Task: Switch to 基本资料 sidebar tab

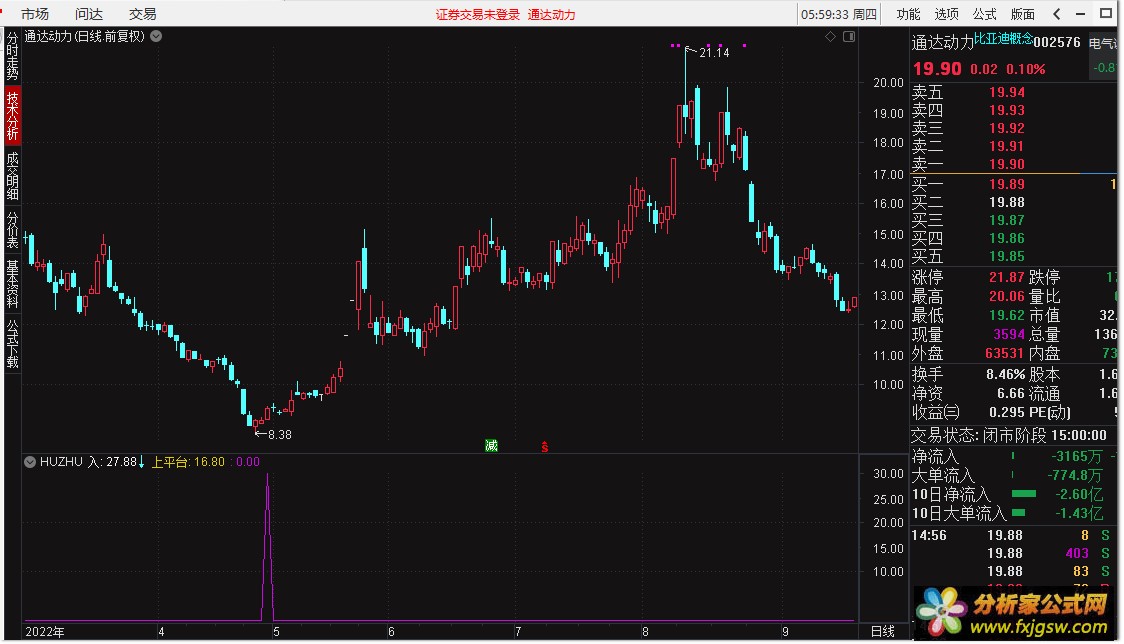Action: pos(12,283)
